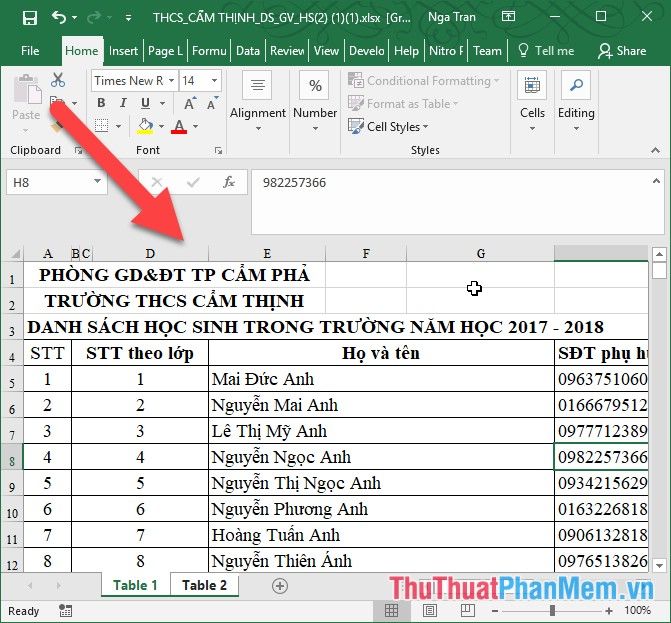Select column E header
Screen dimensions: 671x623
(x=267, y=254)
